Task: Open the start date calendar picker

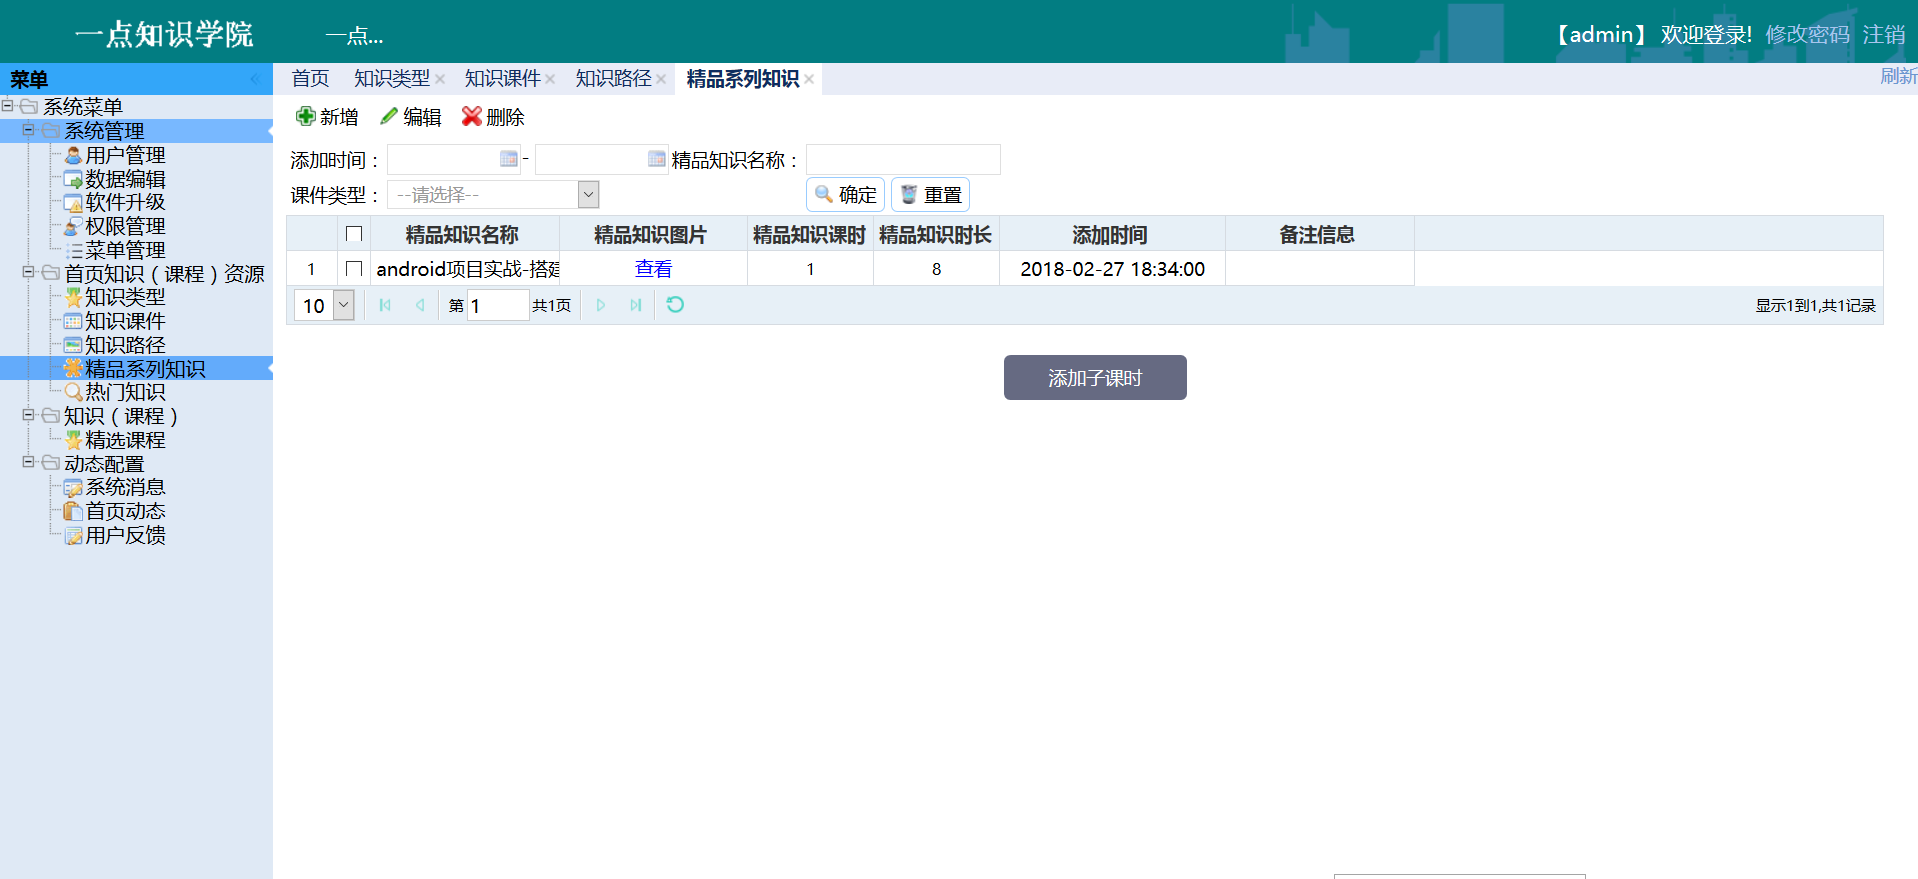Action: 509,159
